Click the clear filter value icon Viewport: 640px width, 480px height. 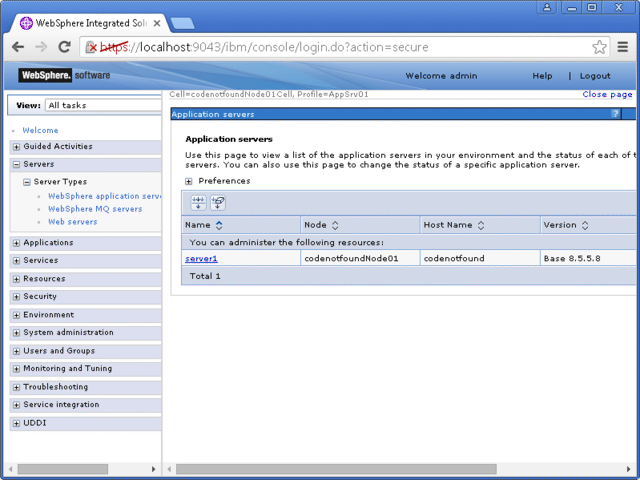click(218, 203)
